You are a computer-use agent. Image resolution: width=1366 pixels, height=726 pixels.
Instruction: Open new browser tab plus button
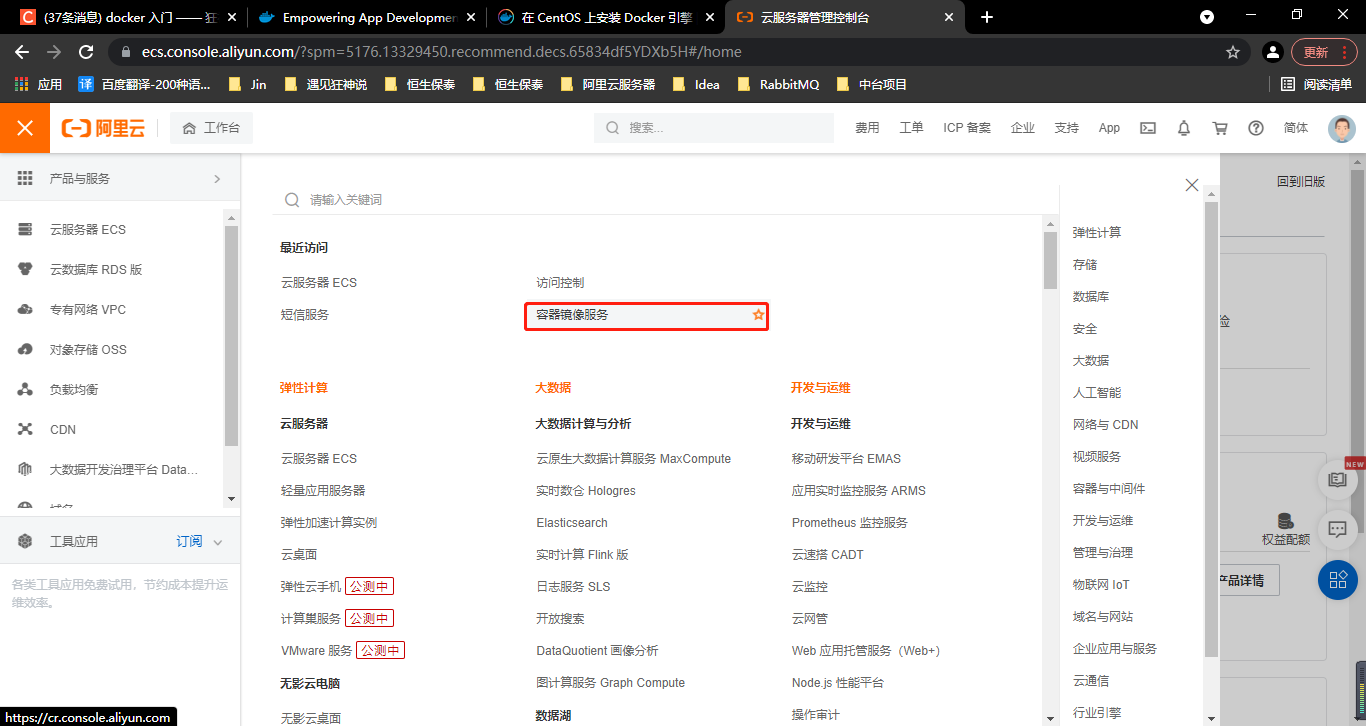[x=987, y=17]
